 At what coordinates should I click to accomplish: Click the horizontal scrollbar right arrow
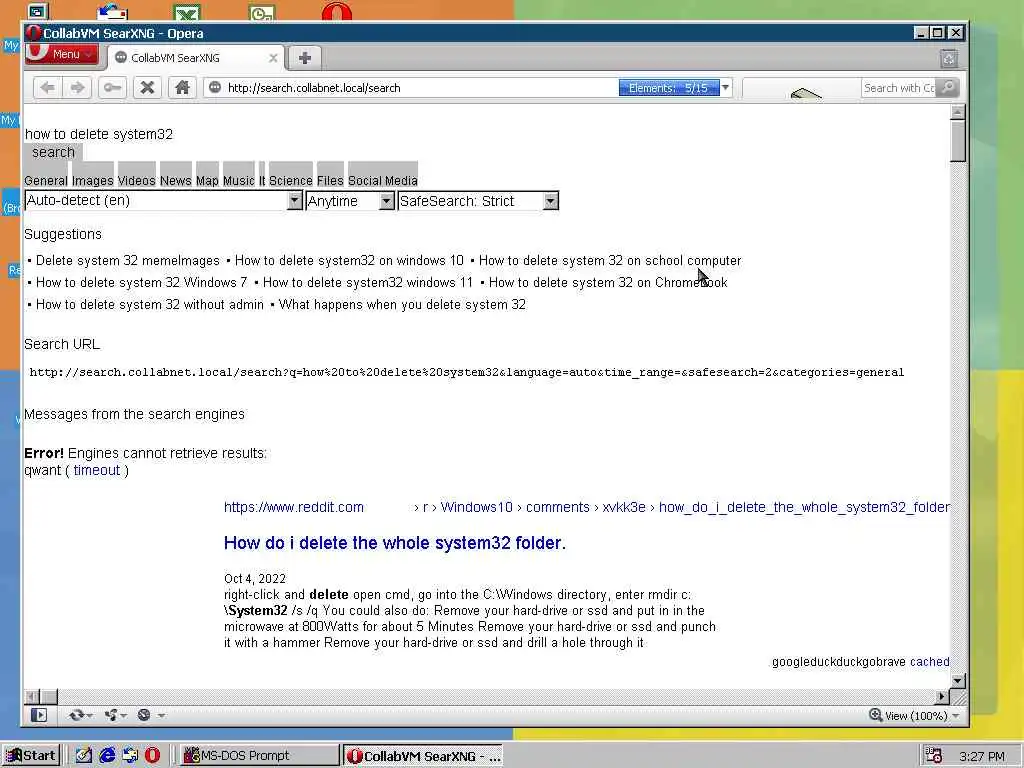point(942,696)
